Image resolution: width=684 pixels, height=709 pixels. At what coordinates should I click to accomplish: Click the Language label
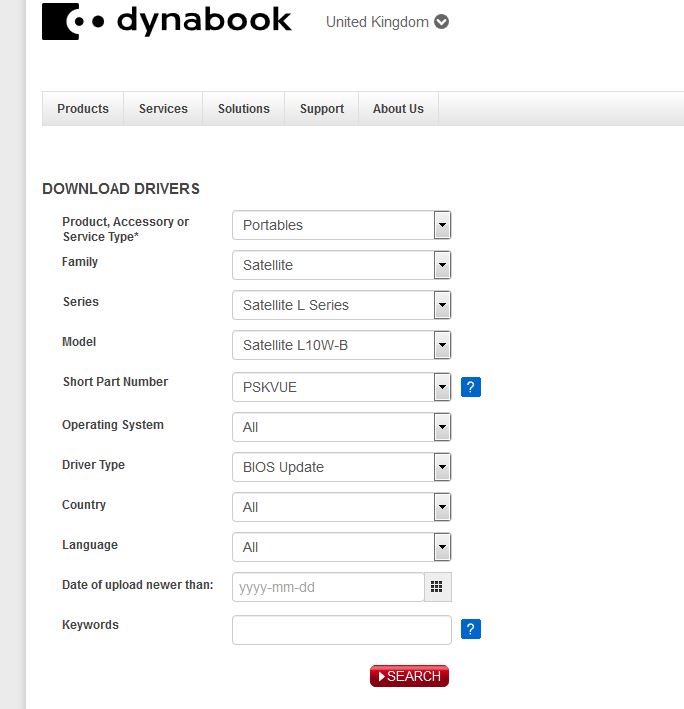tap(90, 545)
